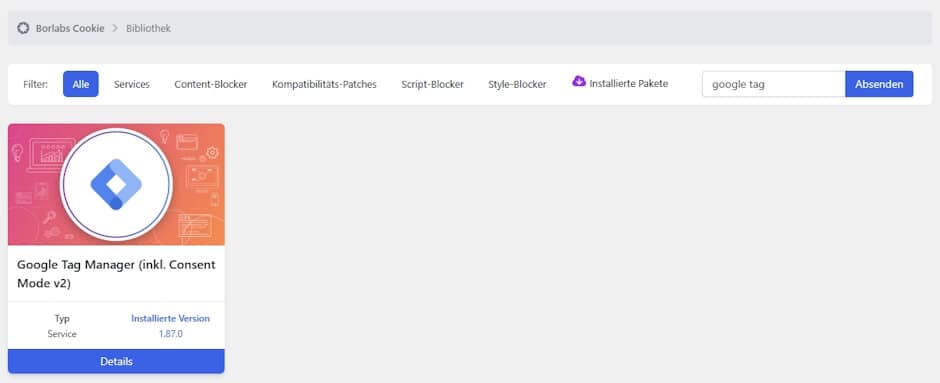Click the Filter: label
Screen dimensions: 940x383
tap(35, 85)
